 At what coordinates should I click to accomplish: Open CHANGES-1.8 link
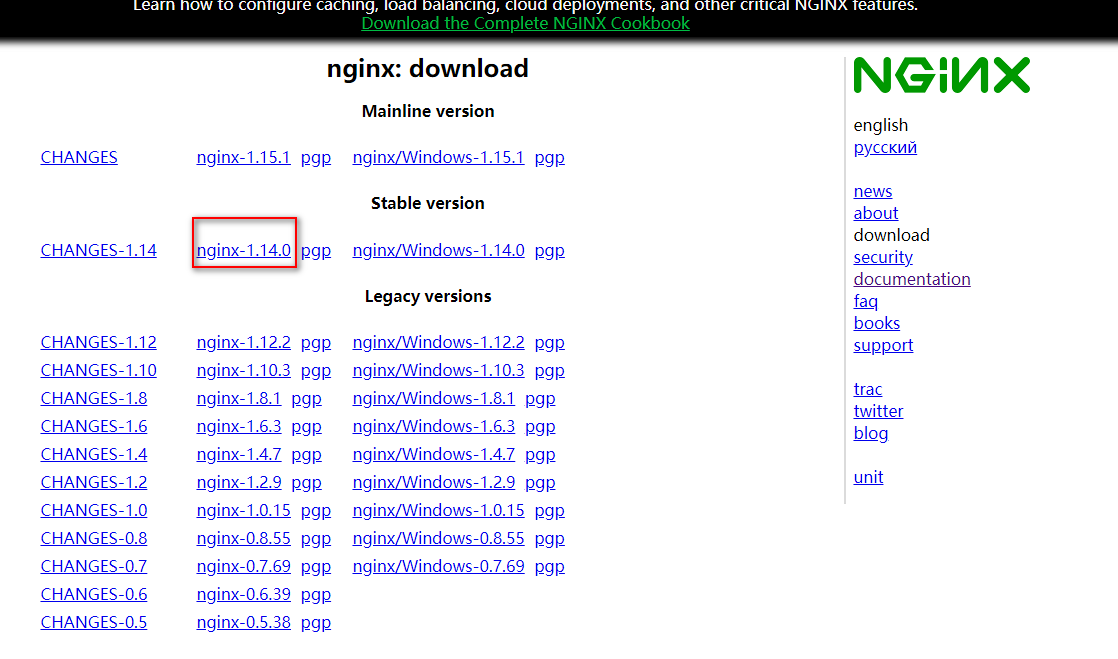coord(94,398)
